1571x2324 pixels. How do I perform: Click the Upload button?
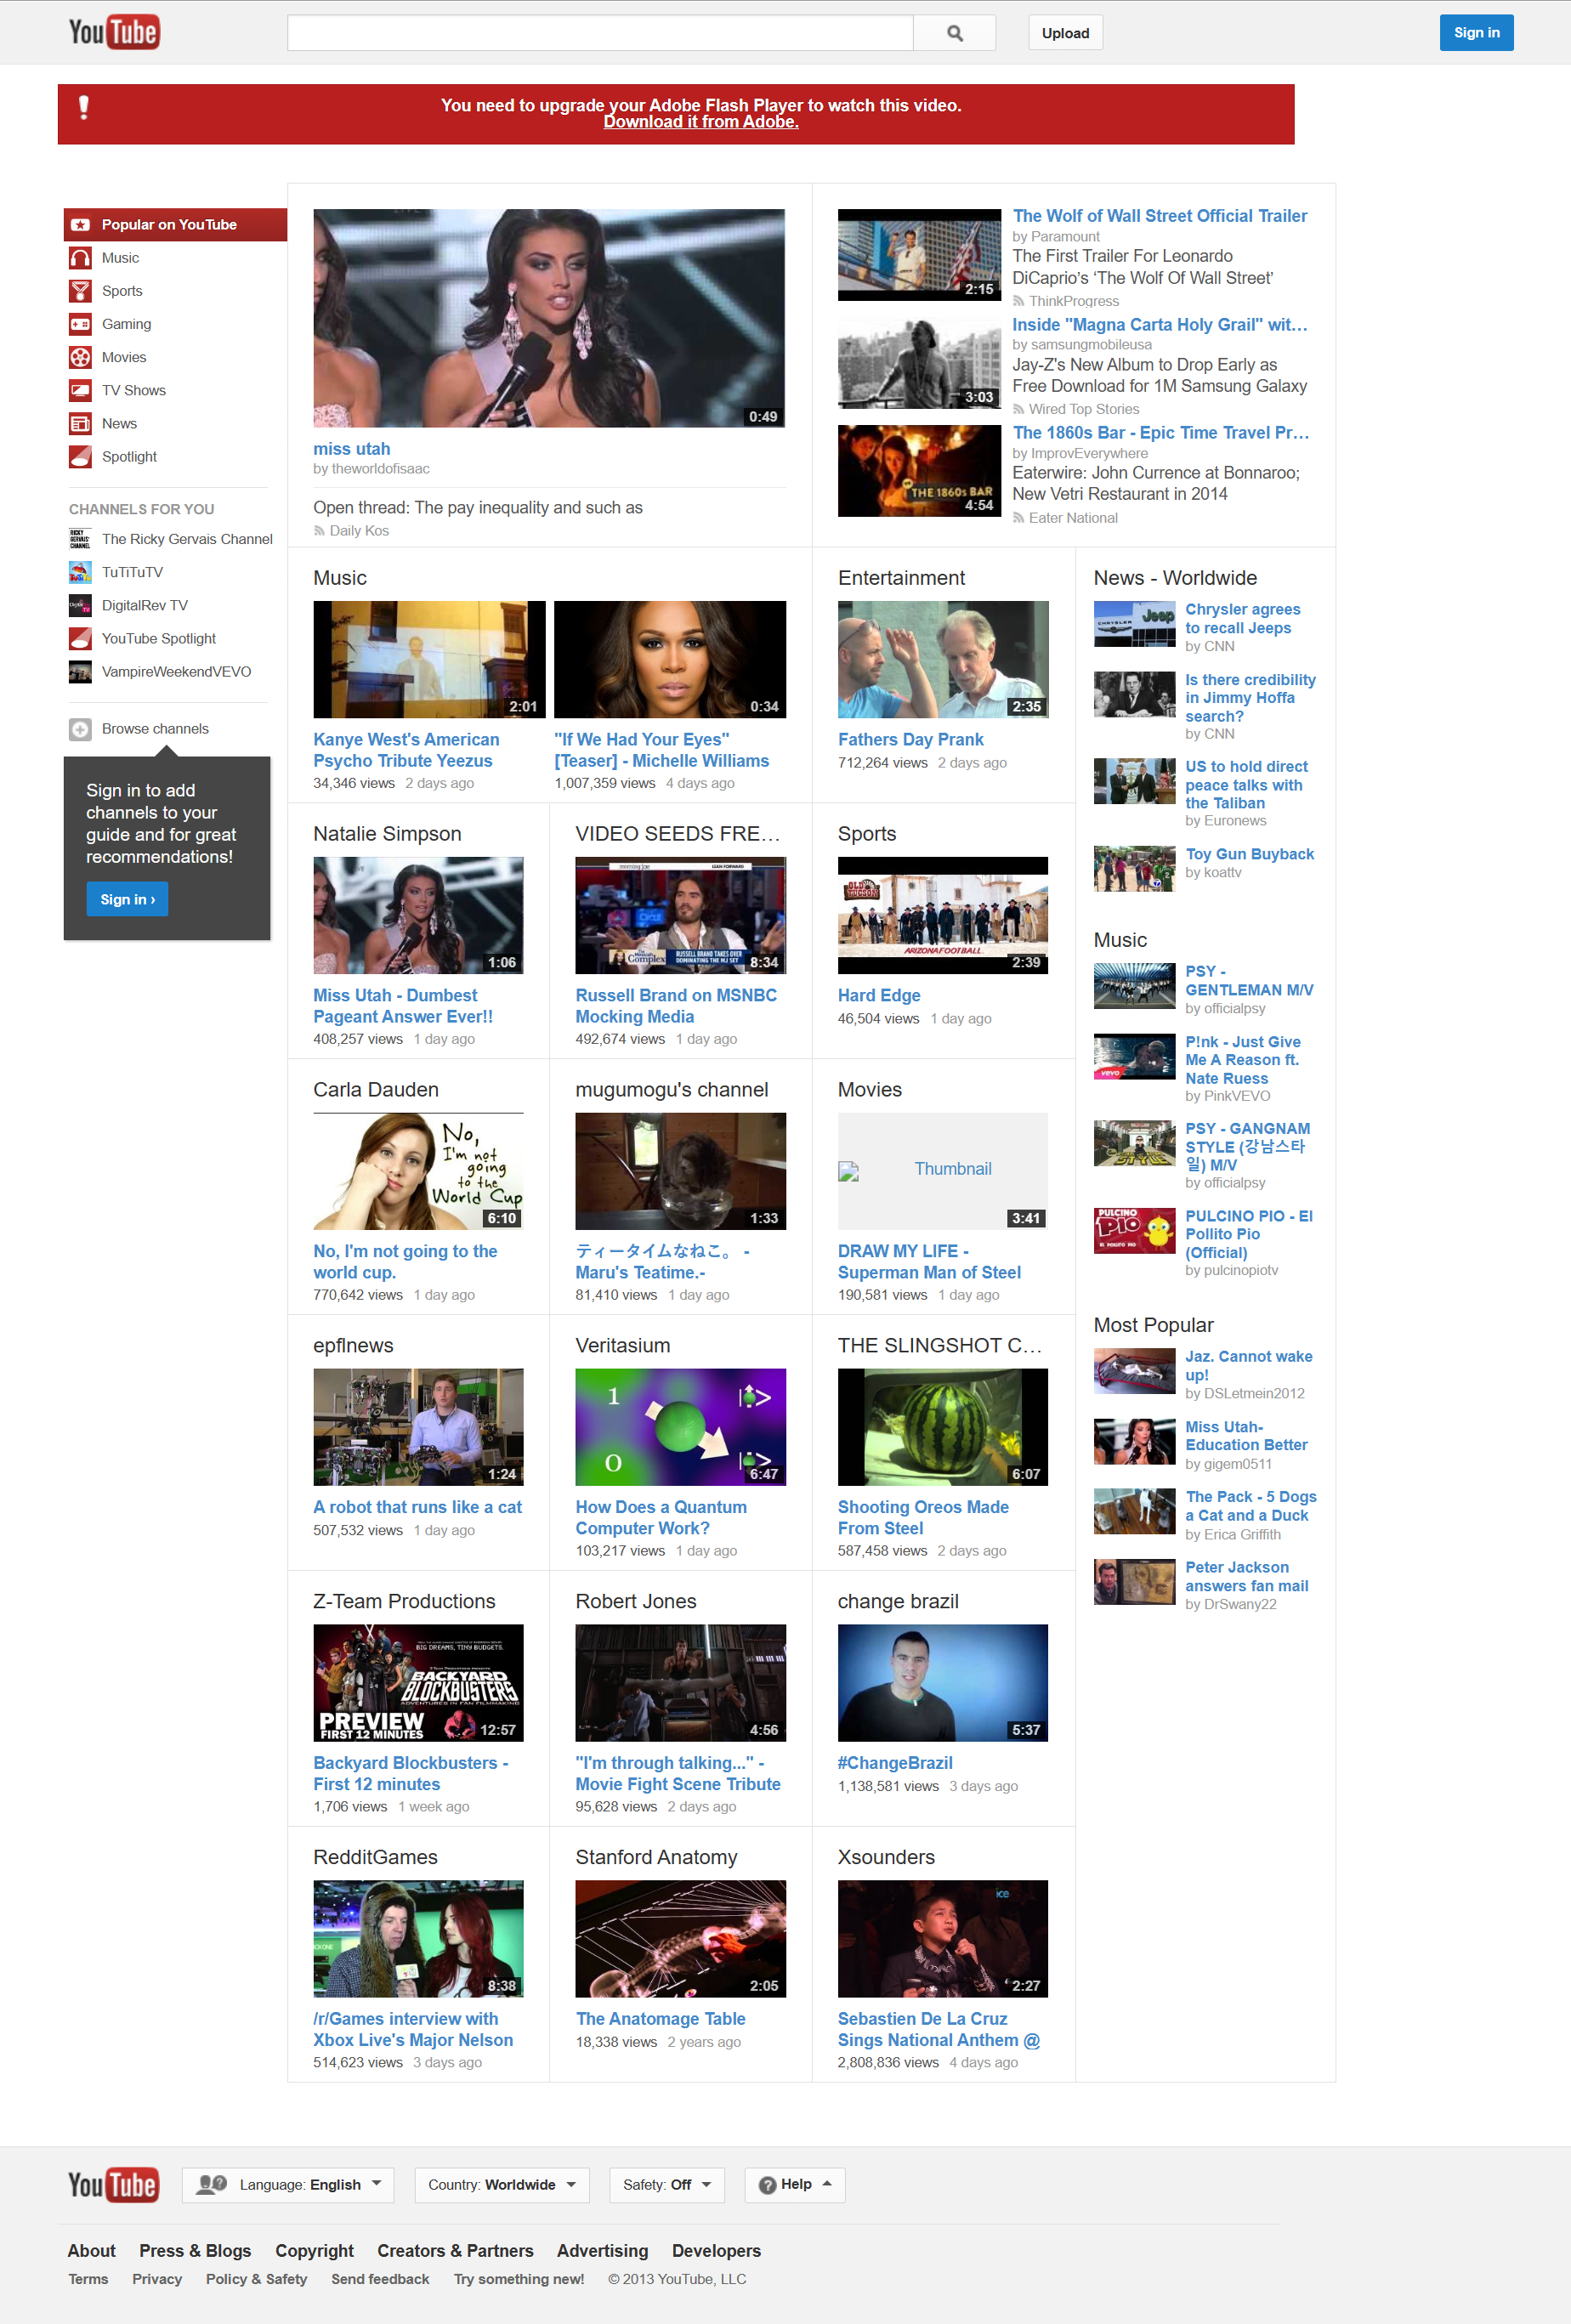pos(1065,33)
